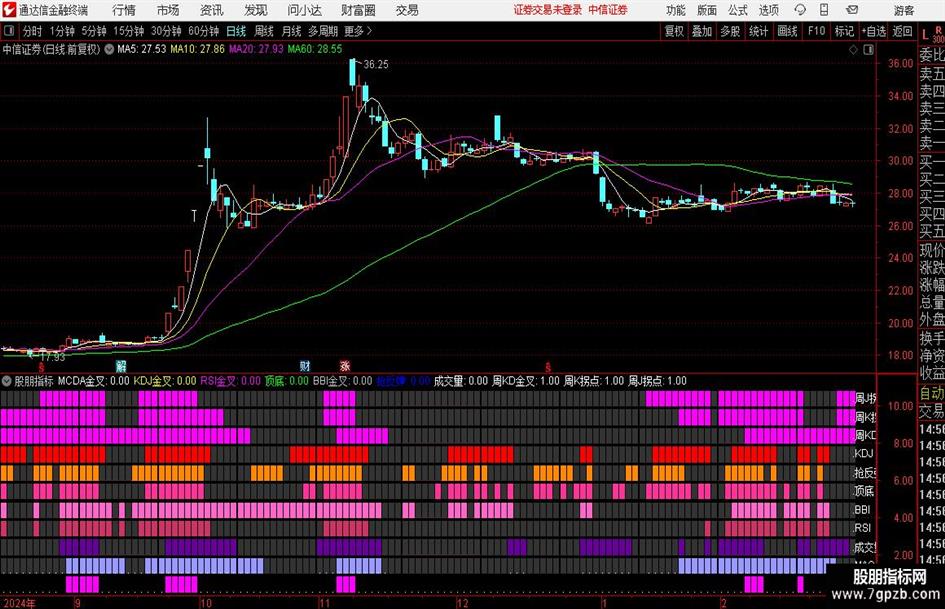
Task: Click the MA60: 28.55 value
Action: tap(315, 49)
